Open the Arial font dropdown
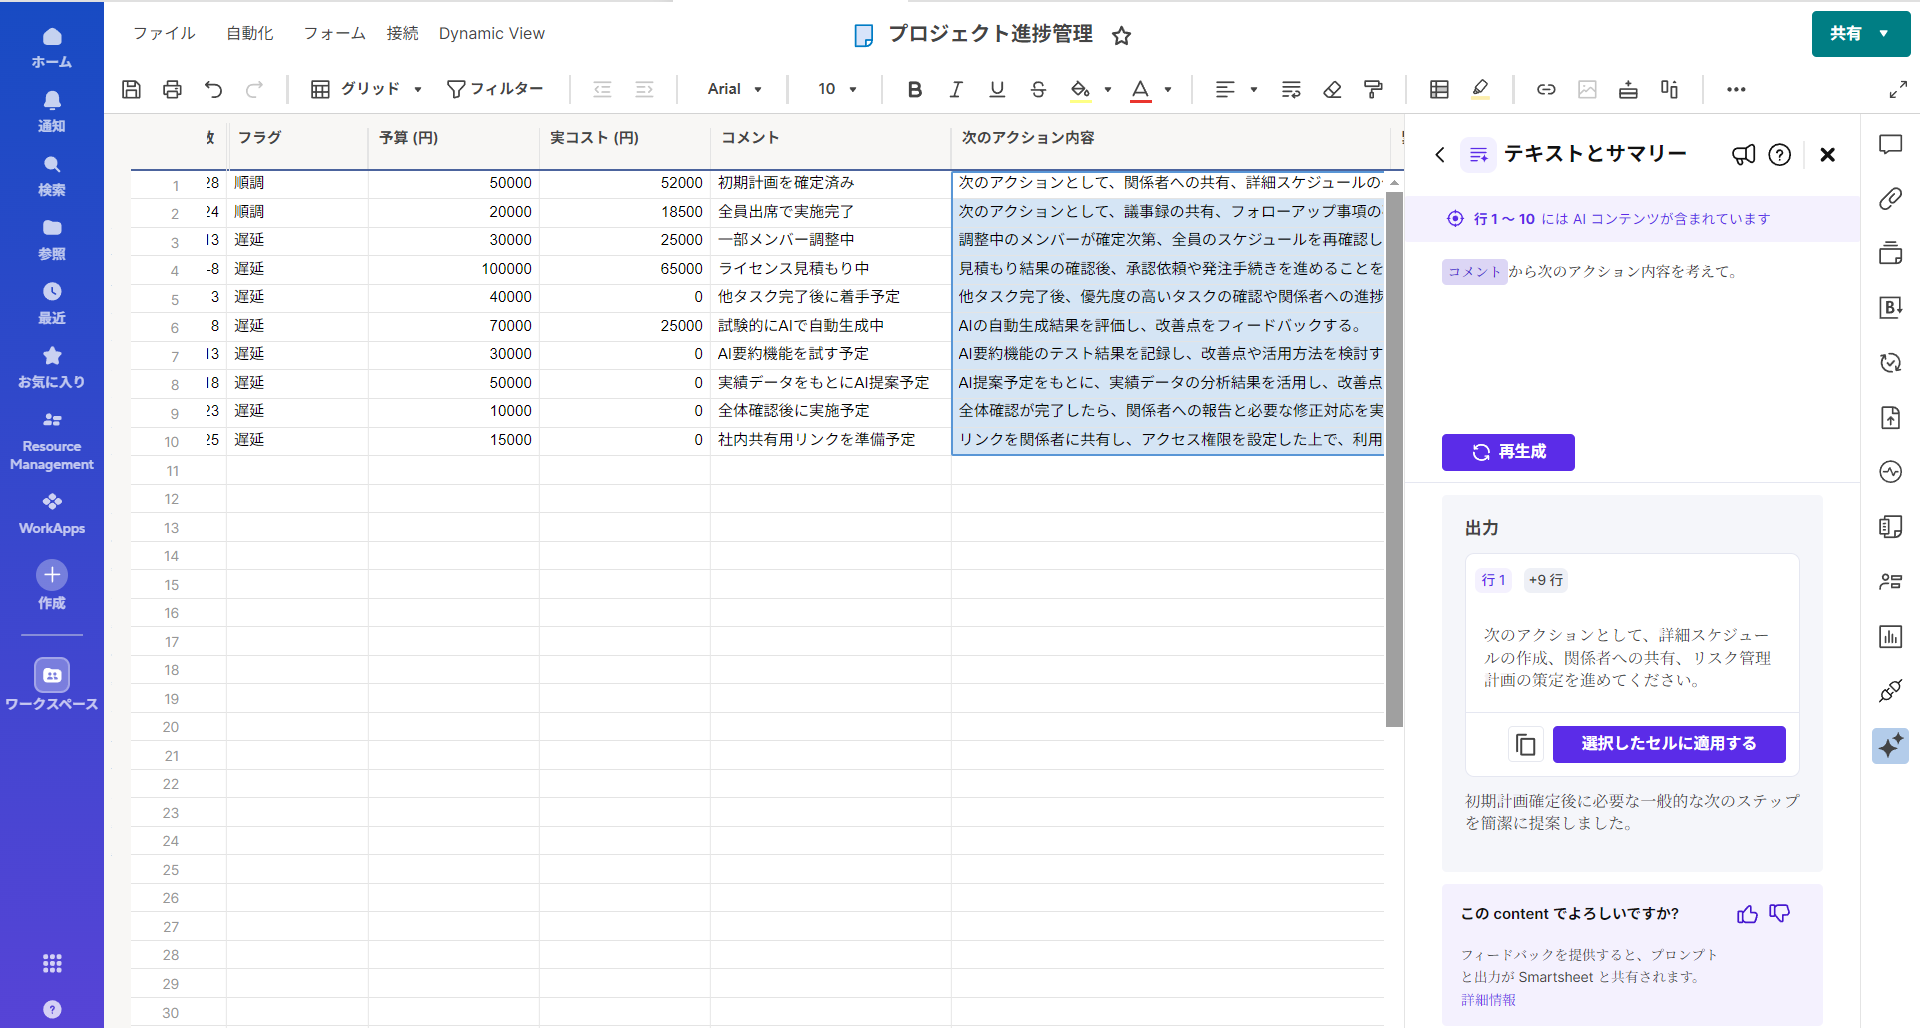1920x1028 pixels. 734,89
